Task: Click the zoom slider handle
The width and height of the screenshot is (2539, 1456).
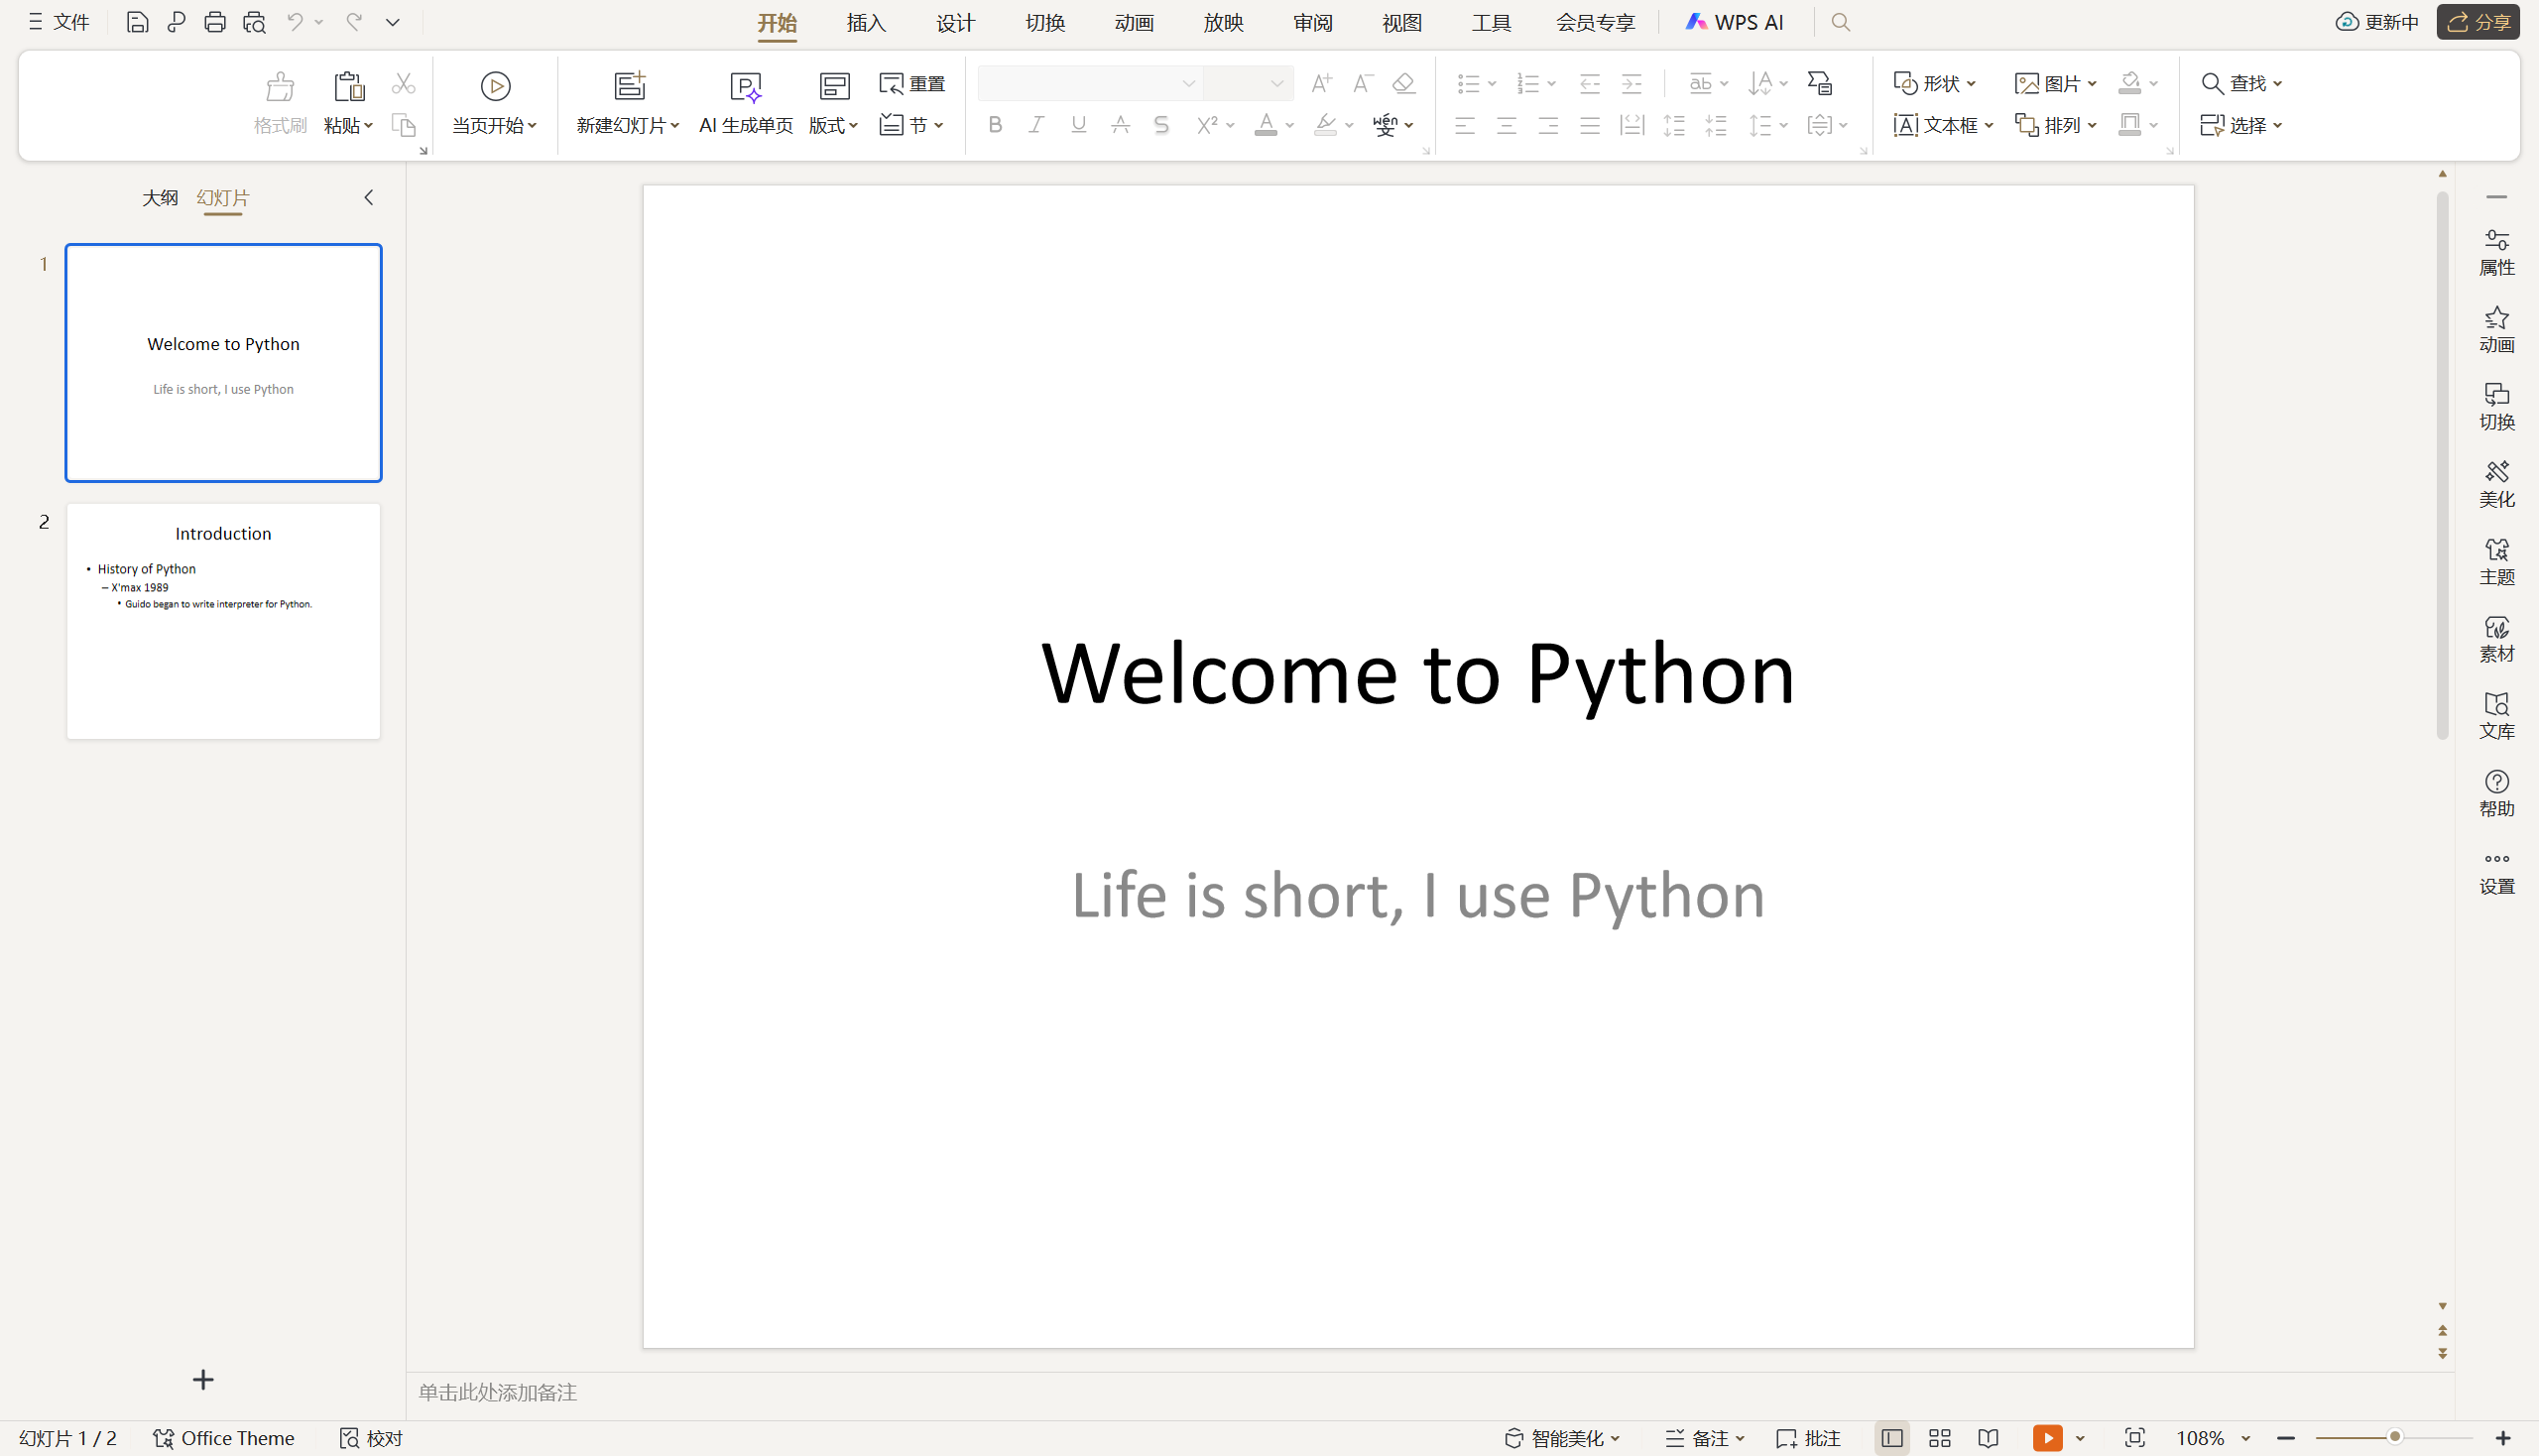Action: 2394,1438
